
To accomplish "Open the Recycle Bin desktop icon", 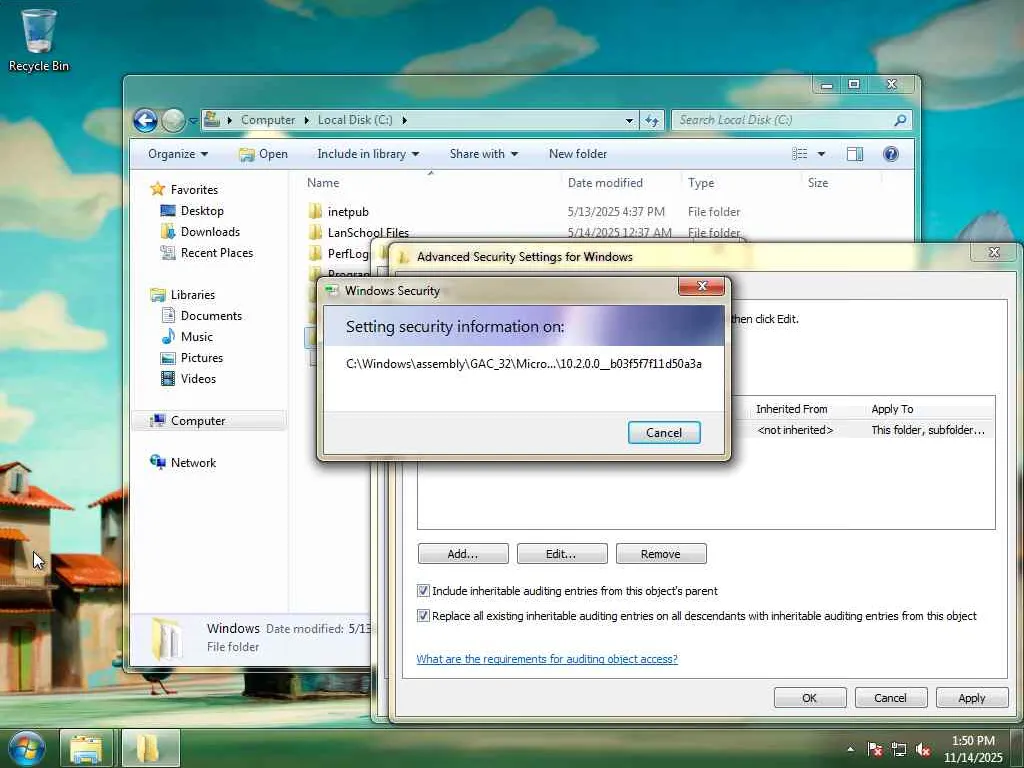I will 39,39.
